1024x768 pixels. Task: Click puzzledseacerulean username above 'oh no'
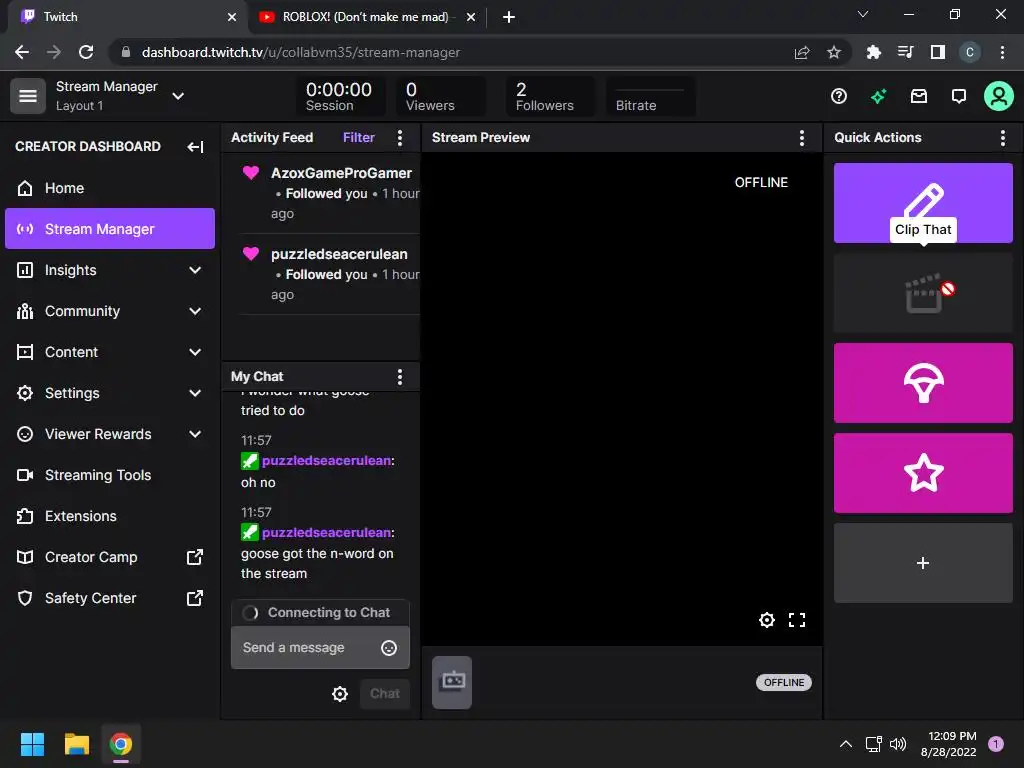pyautogui.click(x=327, y=460)
